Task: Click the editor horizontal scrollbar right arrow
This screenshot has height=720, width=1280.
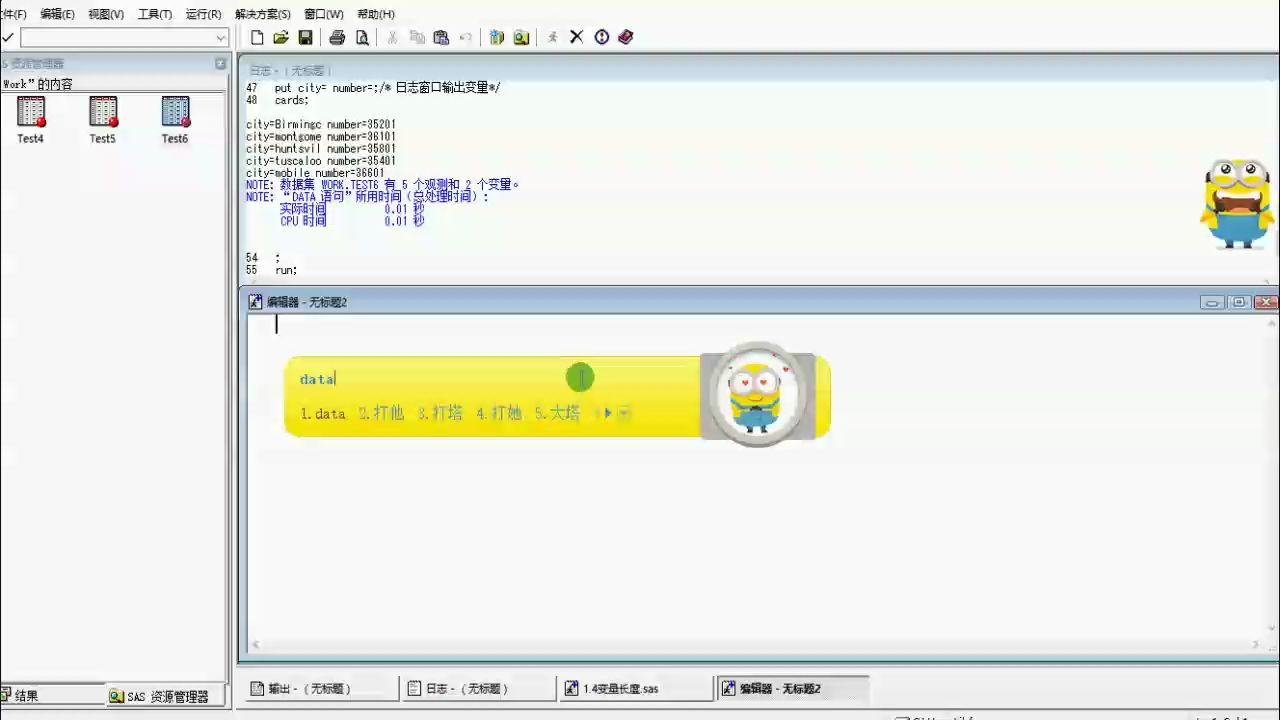Action: [1256, 645]
